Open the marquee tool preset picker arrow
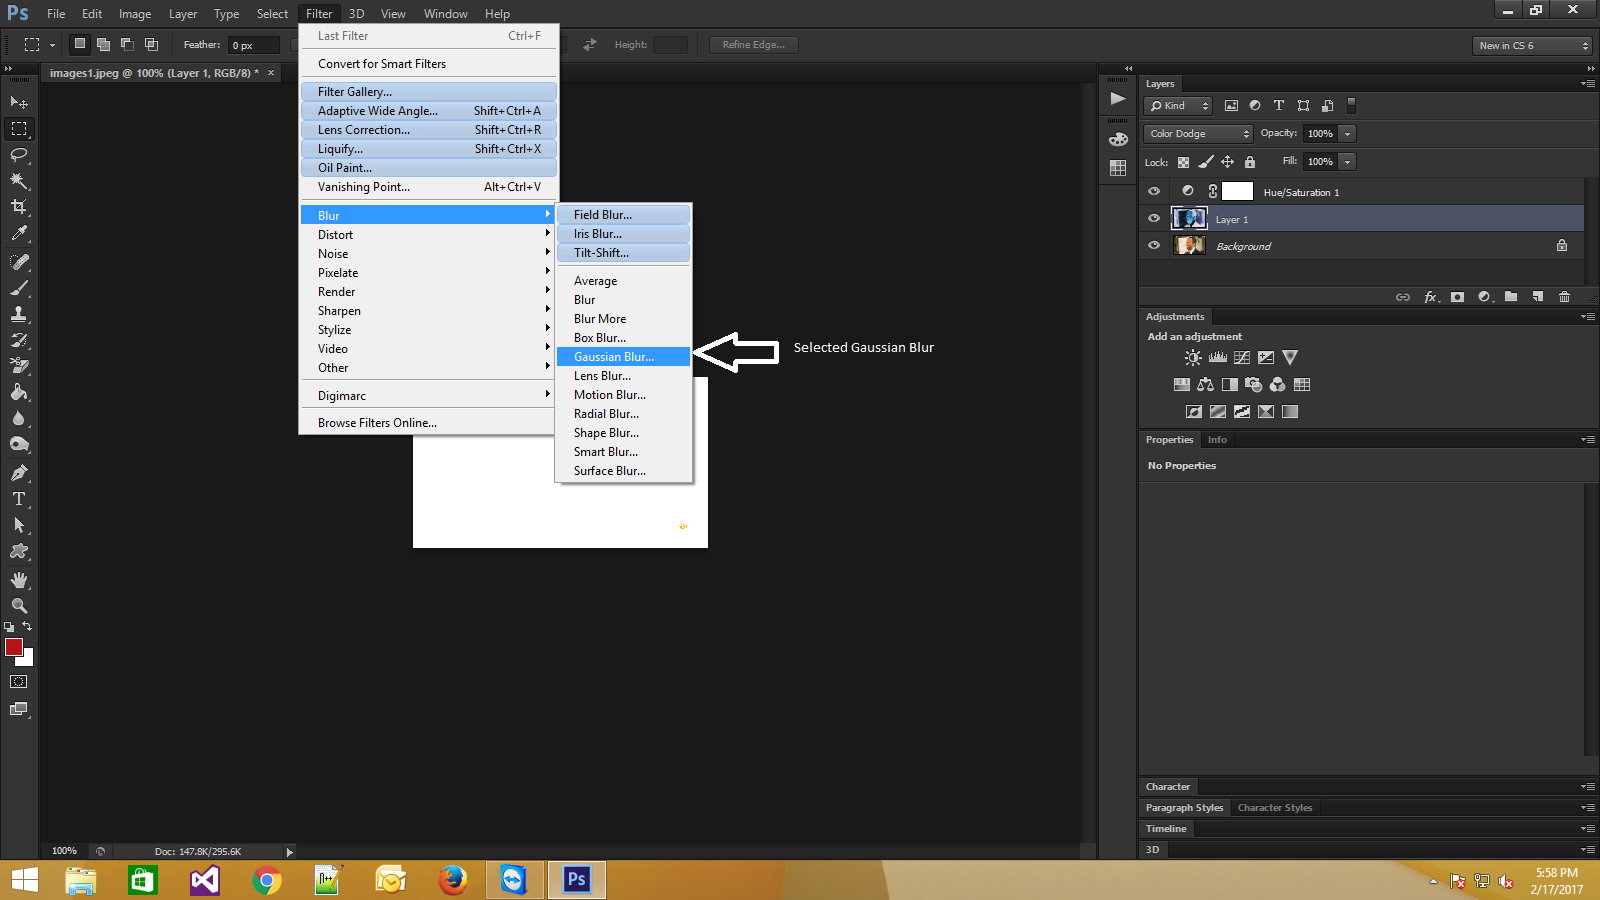The image size is (1600, 900). [x=52, y=45]
